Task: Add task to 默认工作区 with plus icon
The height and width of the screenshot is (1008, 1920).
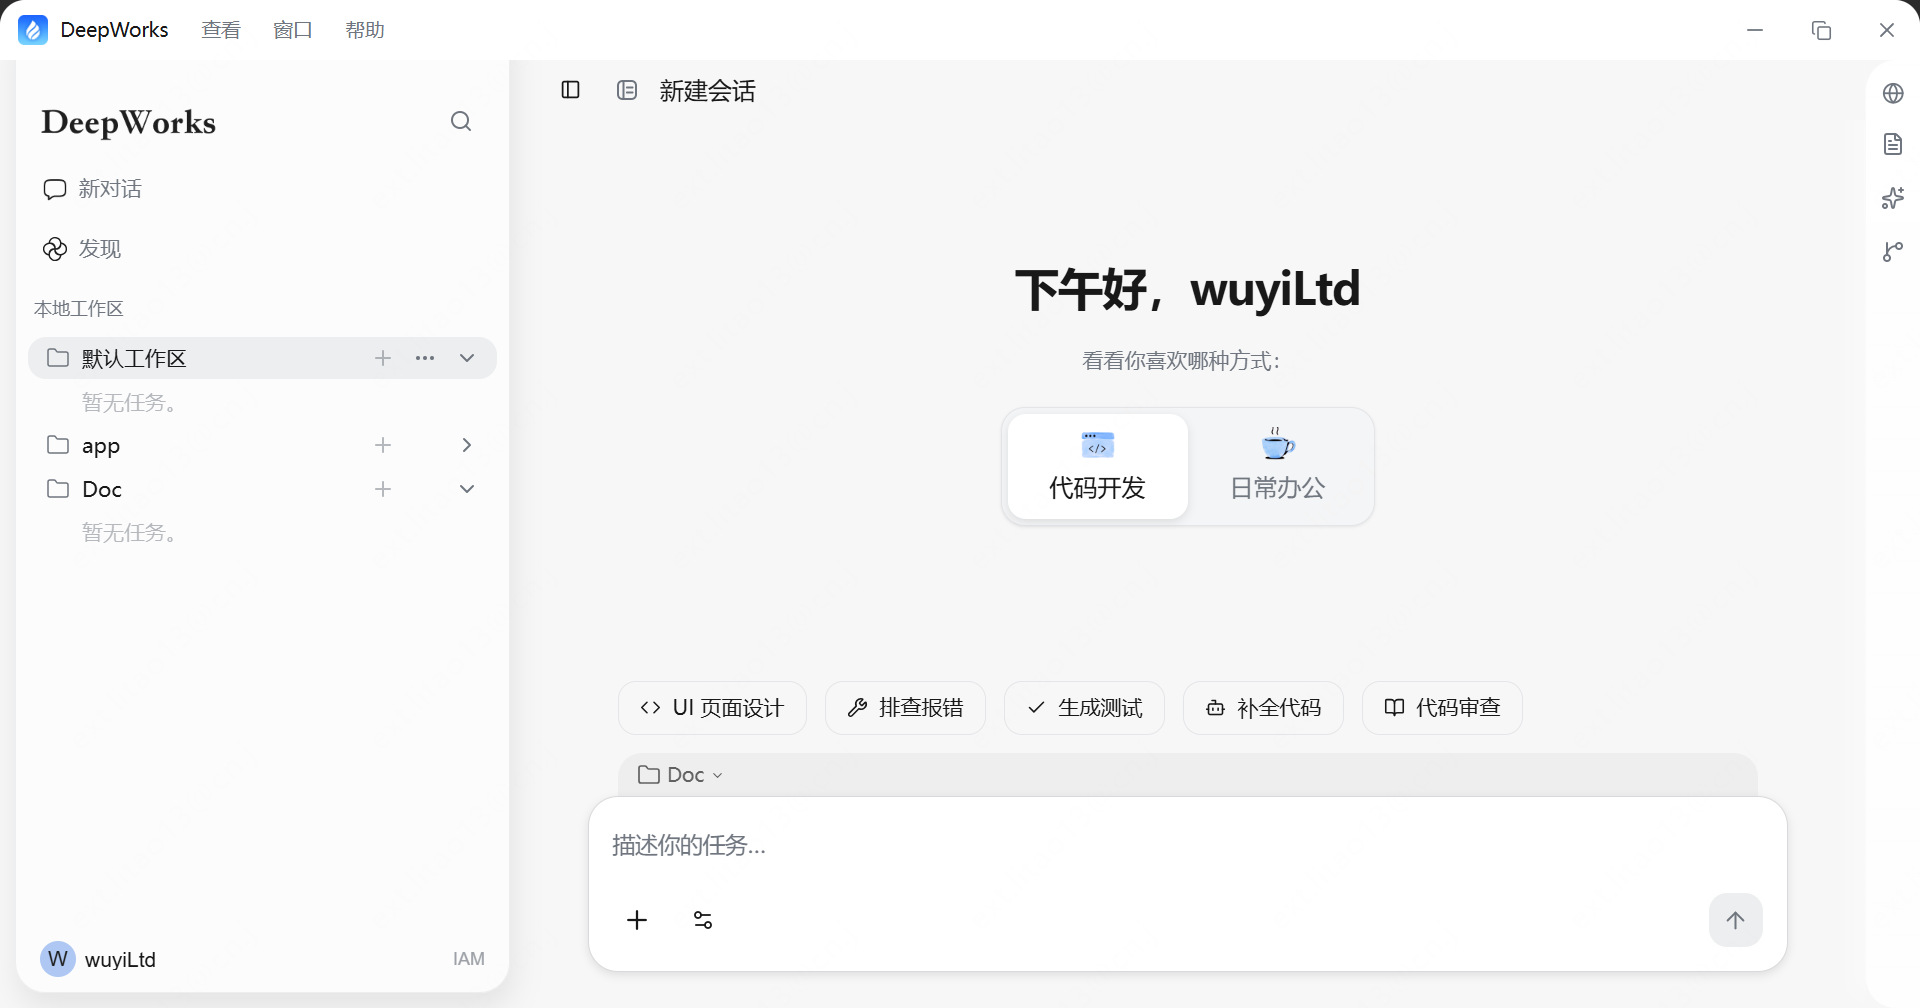Action: (383, 358)
